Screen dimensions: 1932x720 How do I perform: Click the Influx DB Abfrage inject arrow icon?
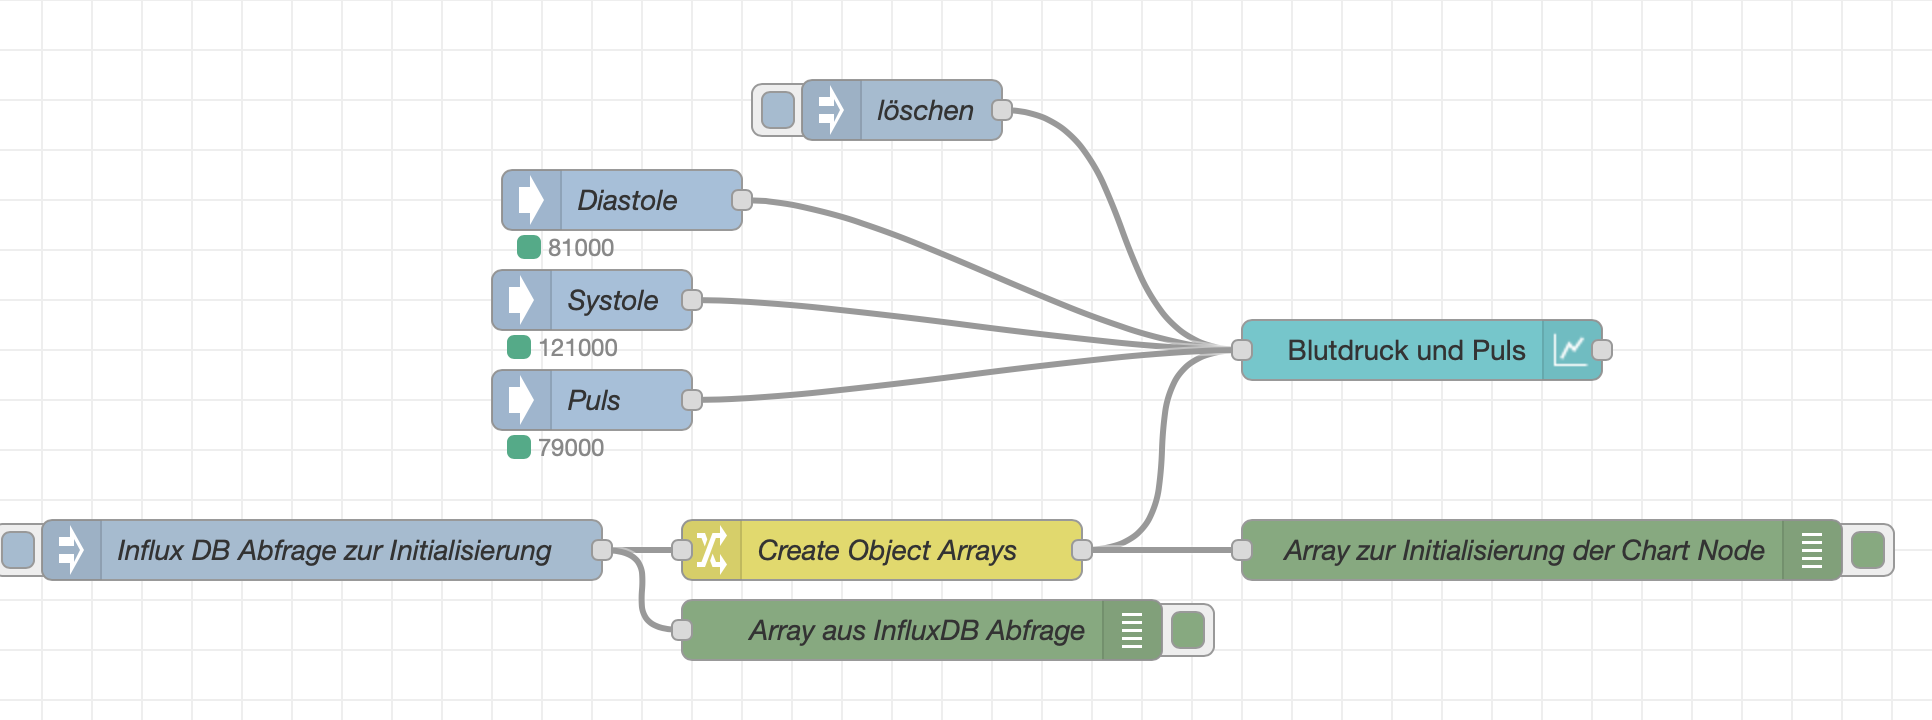[x=71, y=550]
